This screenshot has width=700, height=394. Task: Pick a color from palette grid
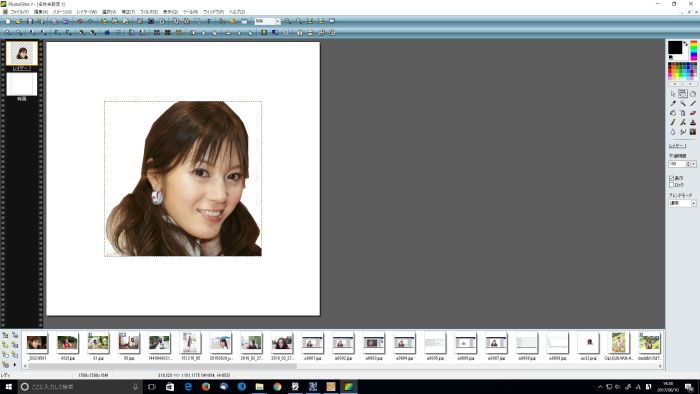[x=682, y=71]
